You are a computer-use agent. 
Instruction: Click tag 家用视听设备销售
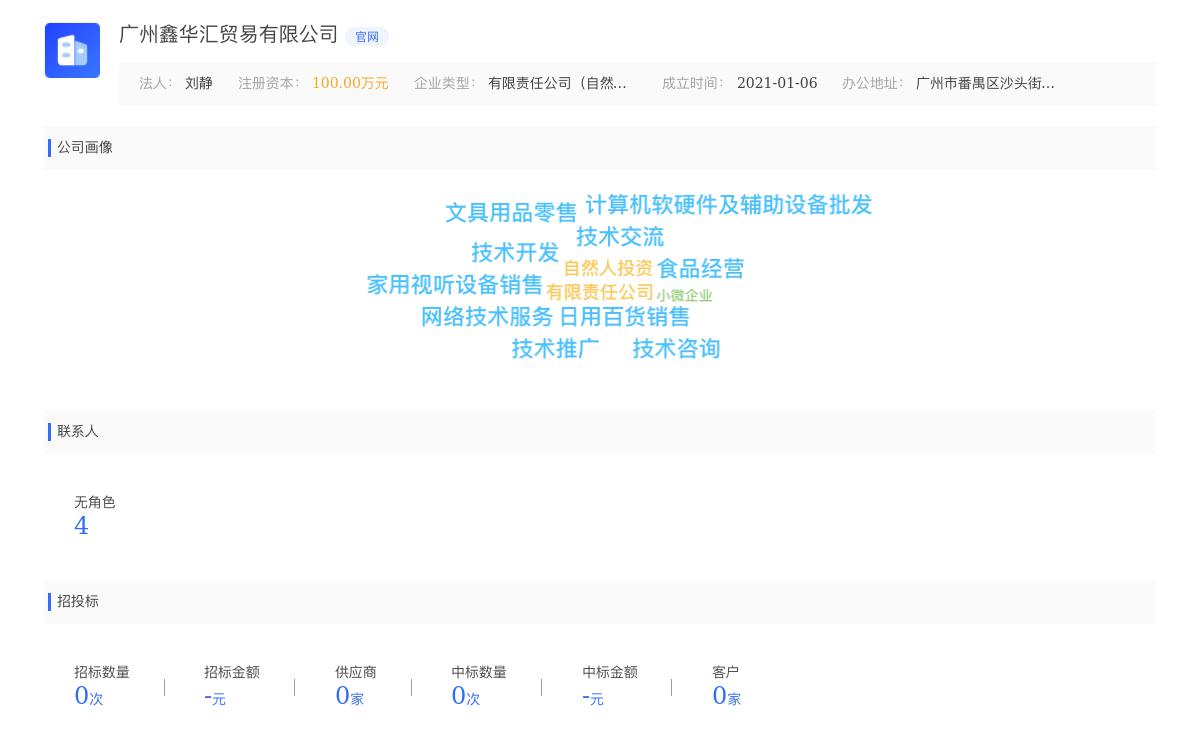pos(455,285)
